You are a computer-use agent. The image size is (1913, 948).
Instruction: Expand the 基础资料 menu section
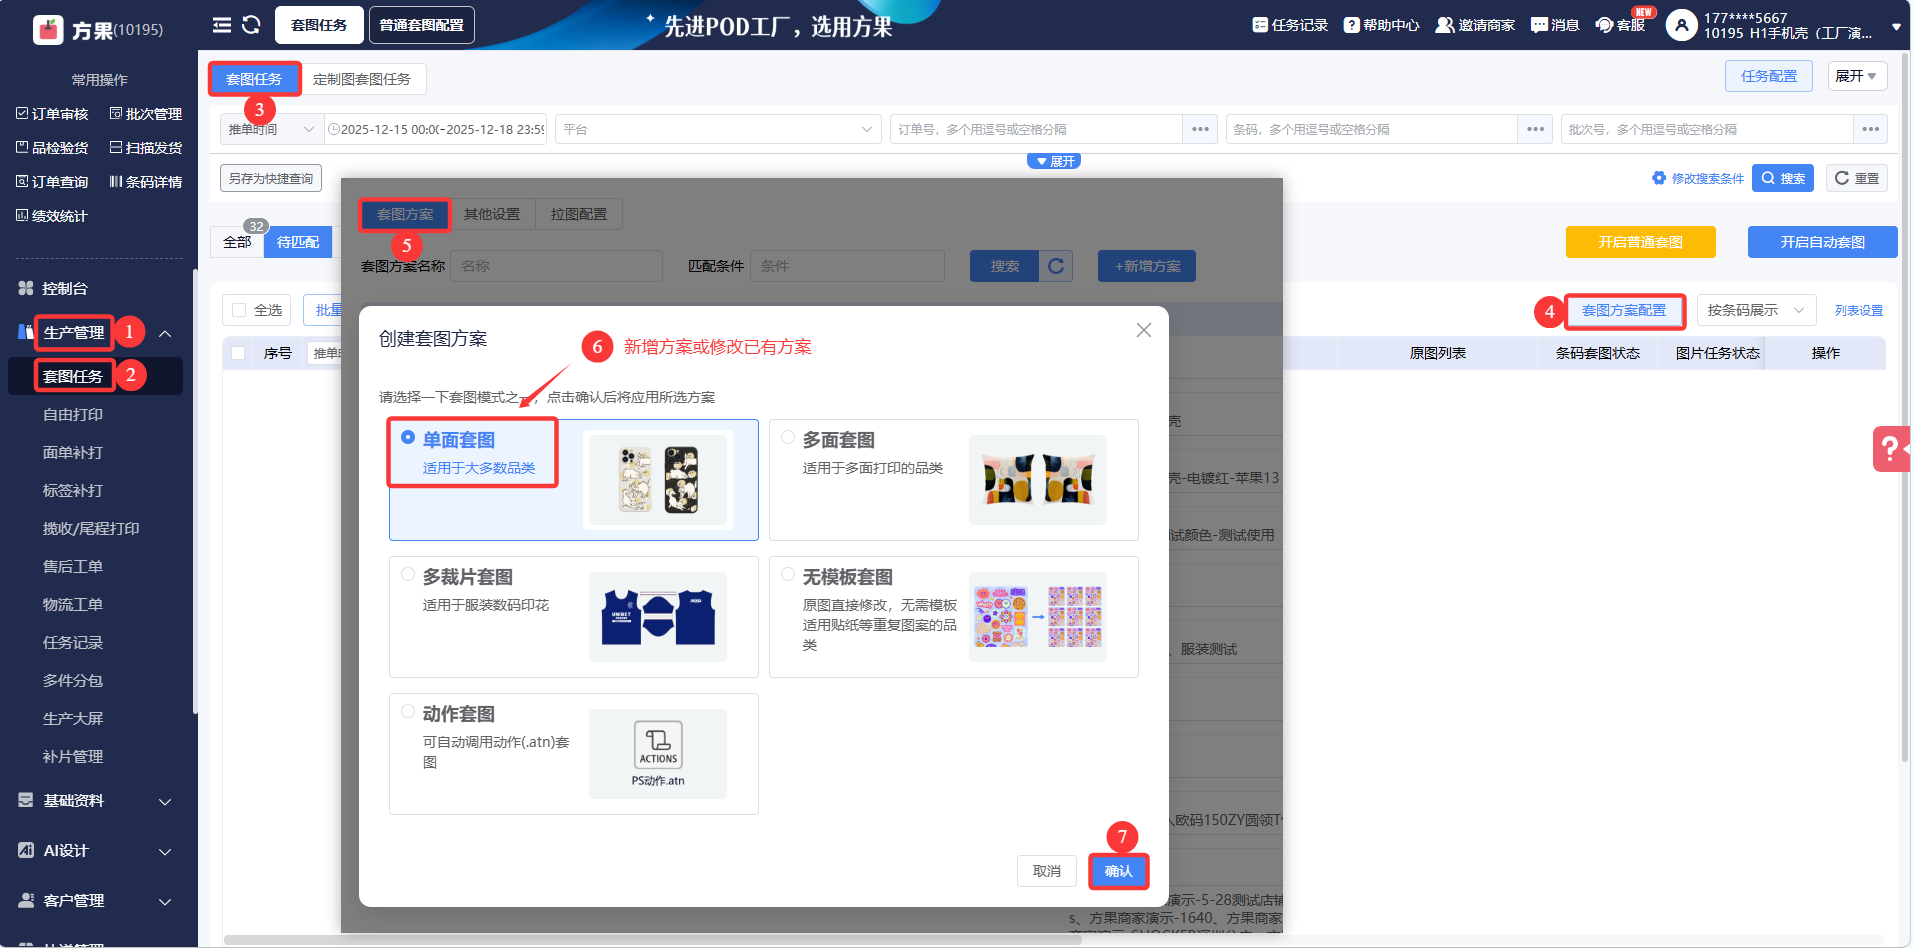click(166, 801)
